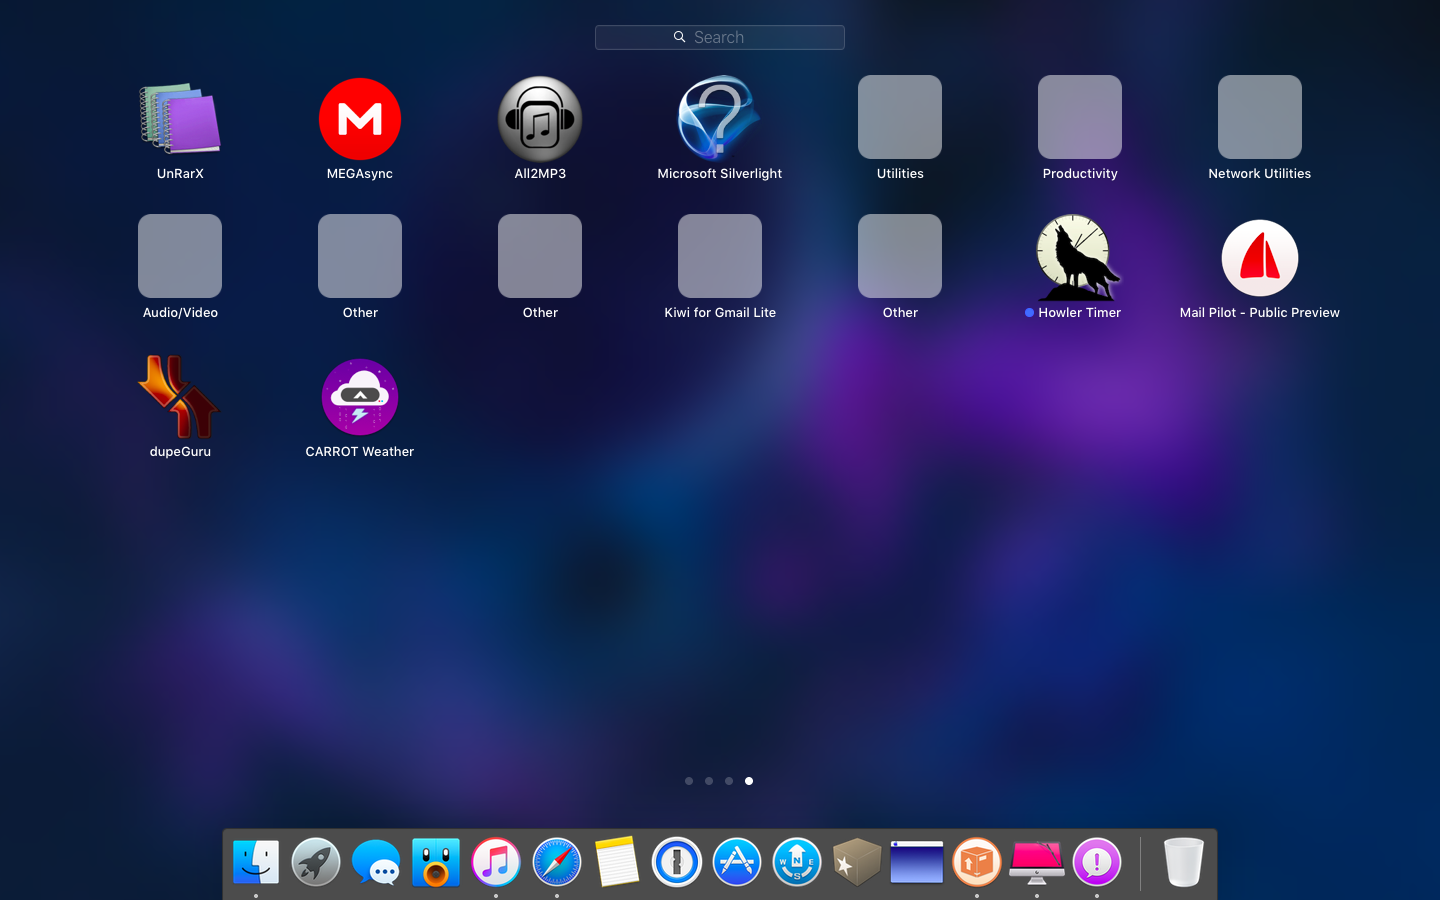This screenshot has height=900, width=1440.
Task: Open the blue WNES compass Dock icon
Action: click(797, 862)
